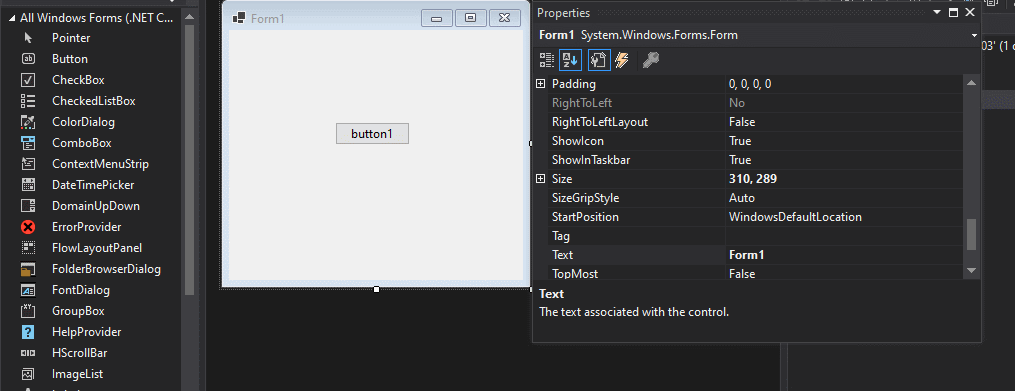The image size is (1015, 391).
Task: Select the RightToLeft property row
Action: [755, 103]
